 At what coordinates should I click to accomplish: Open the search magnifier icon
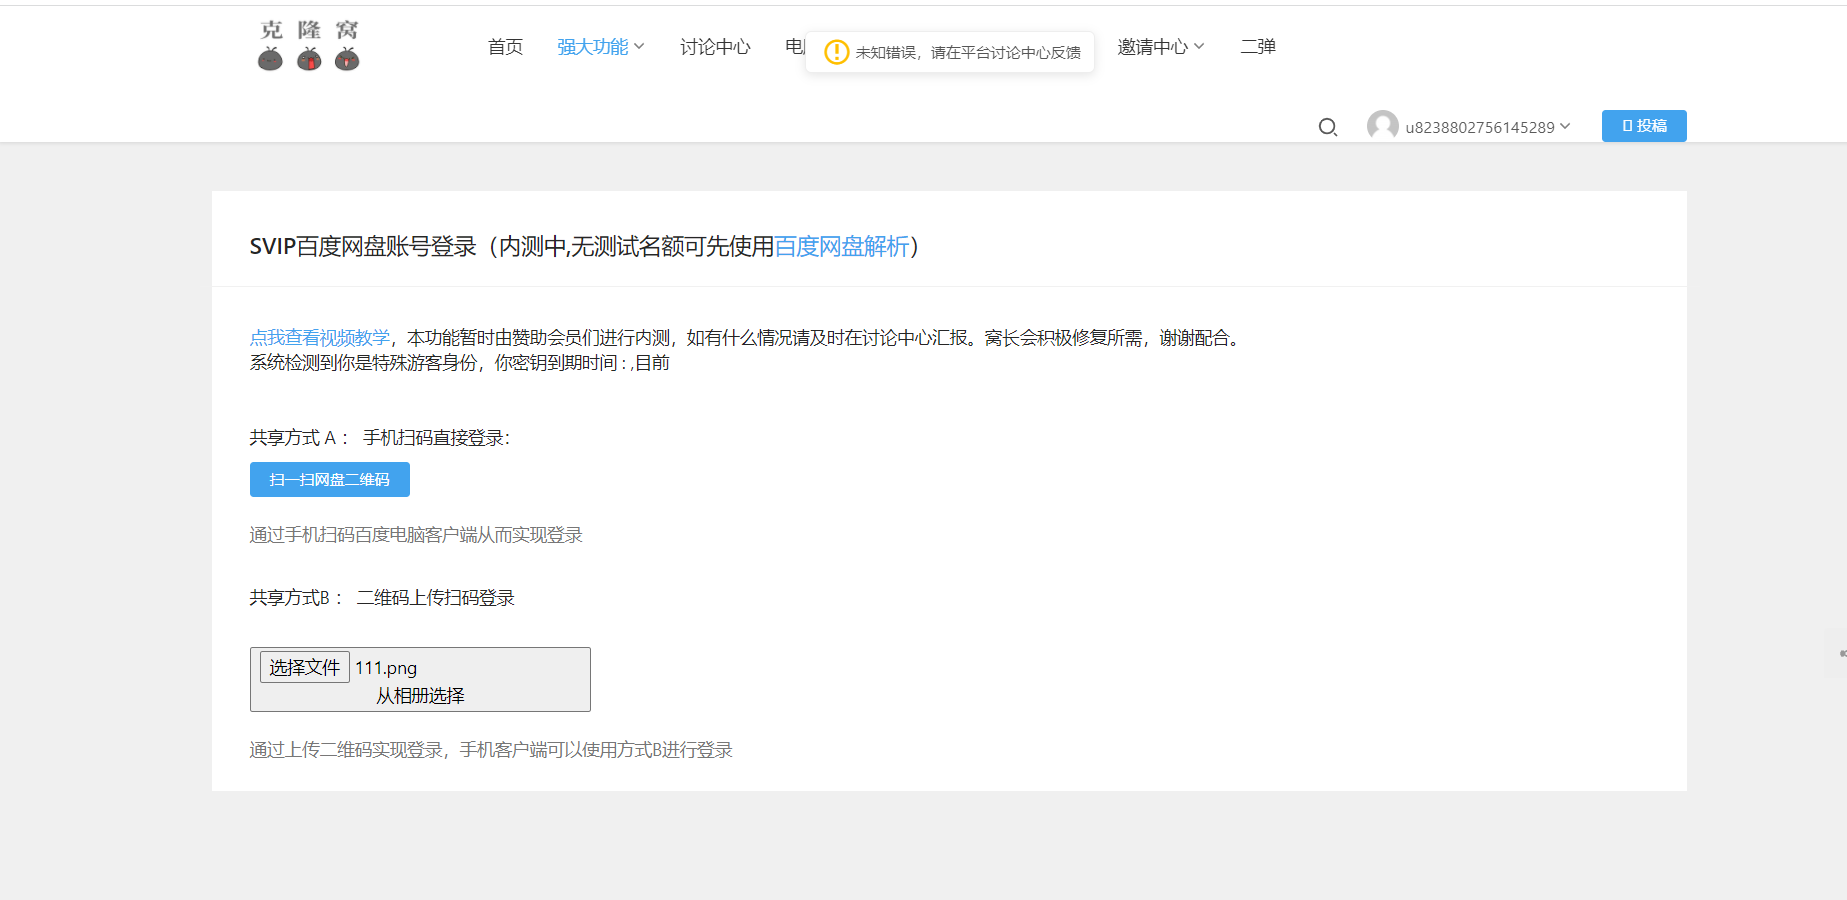tap(1327, 127)
